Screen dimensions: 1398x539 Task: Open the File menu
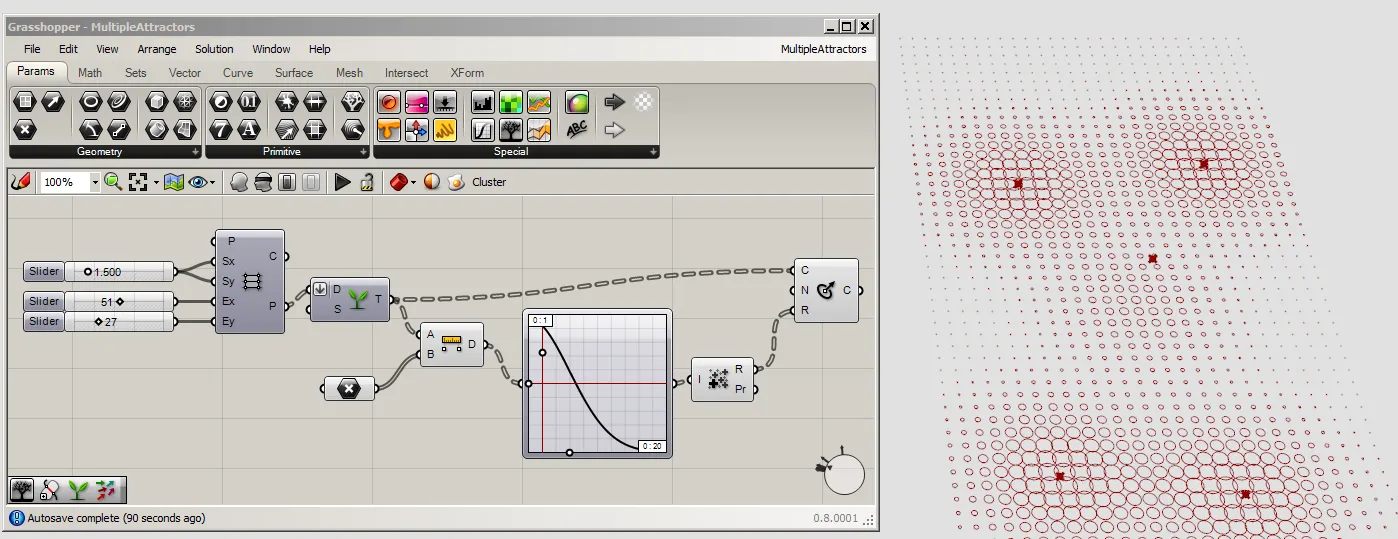click(x=32, y=49)
